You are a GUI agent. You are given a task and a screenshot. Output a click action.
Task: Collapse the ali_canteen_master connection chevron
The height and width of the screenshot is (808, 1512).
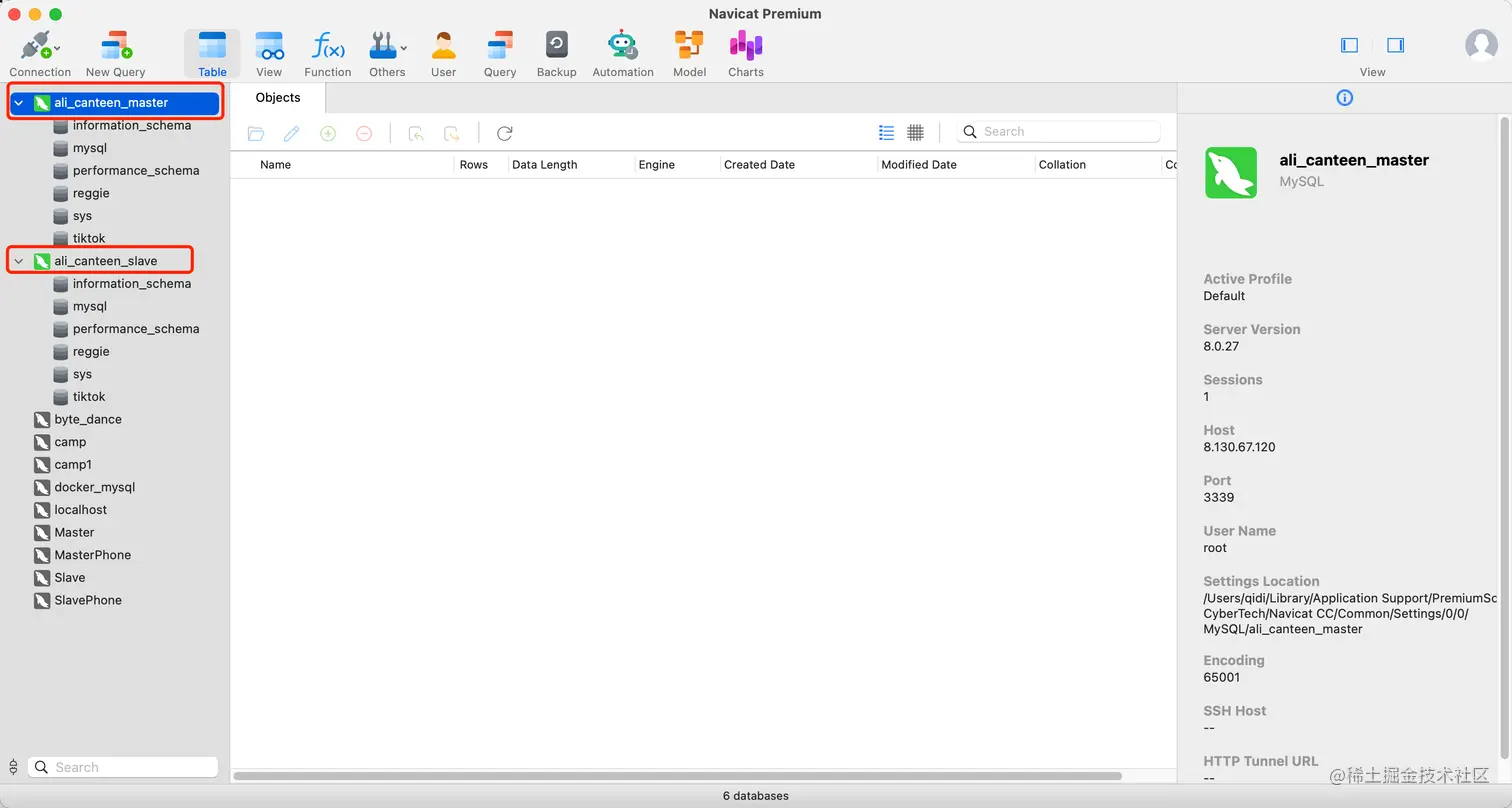18,103
